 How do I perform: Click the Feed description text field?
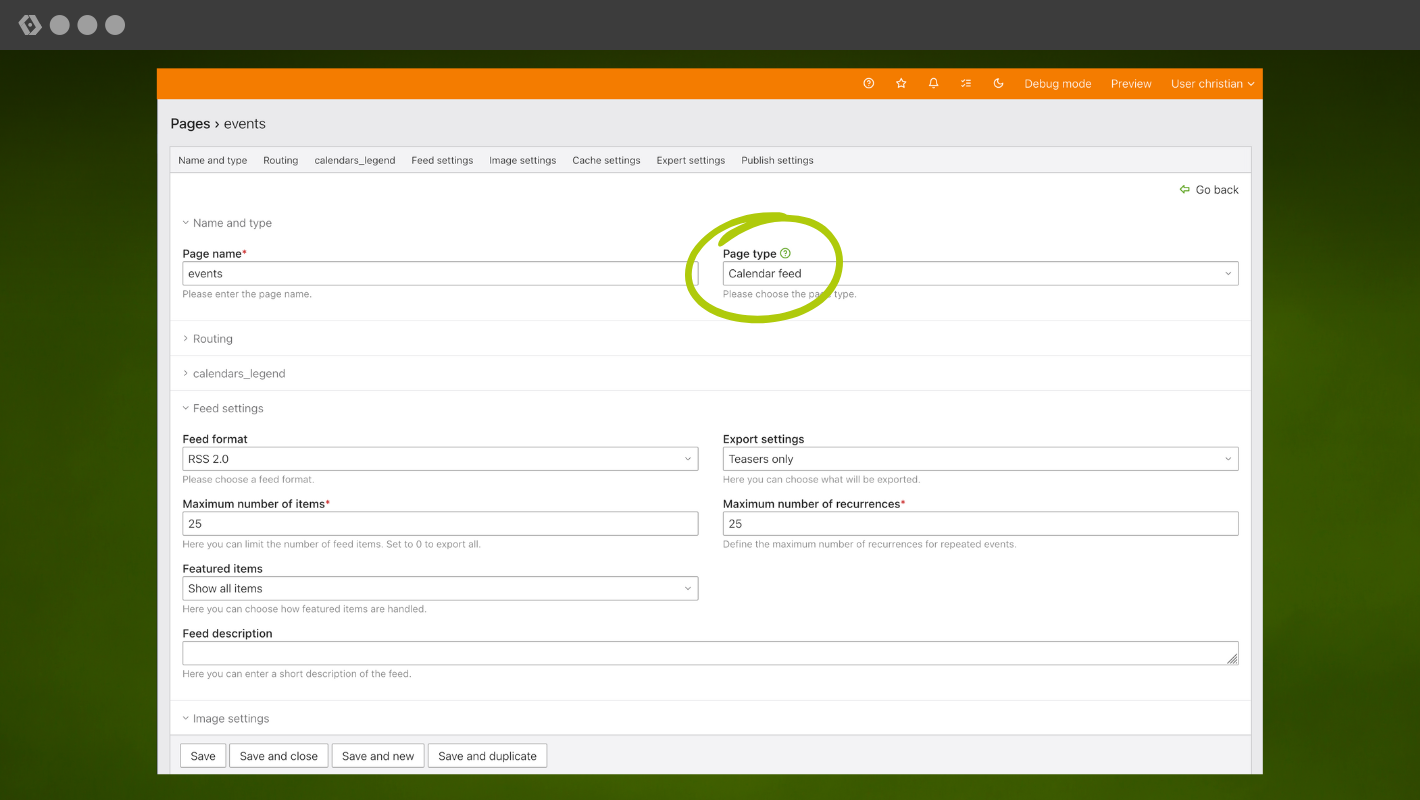coord(708,653)
